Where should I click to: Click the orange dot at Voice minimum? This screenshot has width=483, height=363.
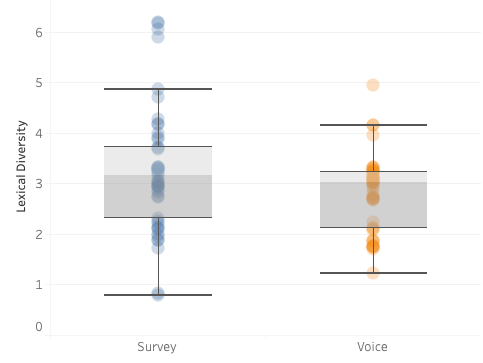[x=373, y=273]
